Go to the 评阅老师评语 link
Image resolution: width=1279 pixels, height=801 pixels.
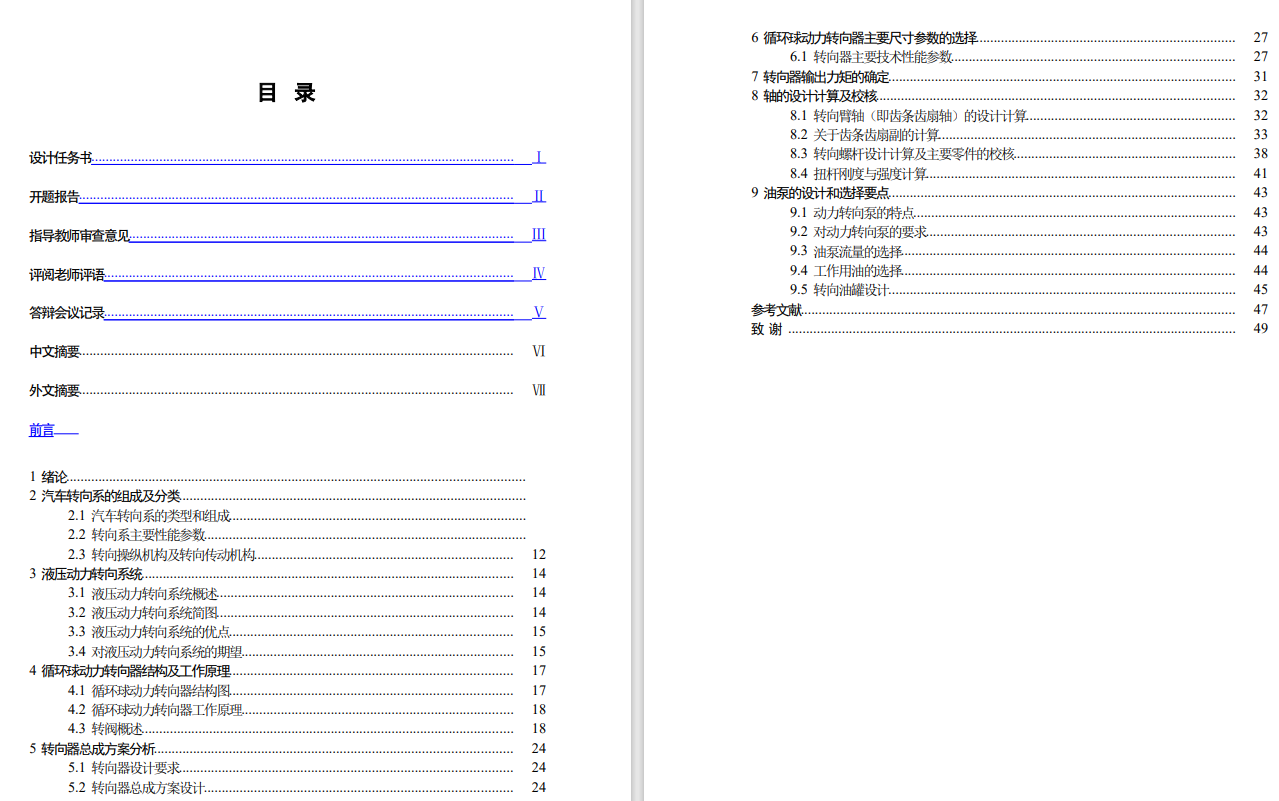point(287,274)
